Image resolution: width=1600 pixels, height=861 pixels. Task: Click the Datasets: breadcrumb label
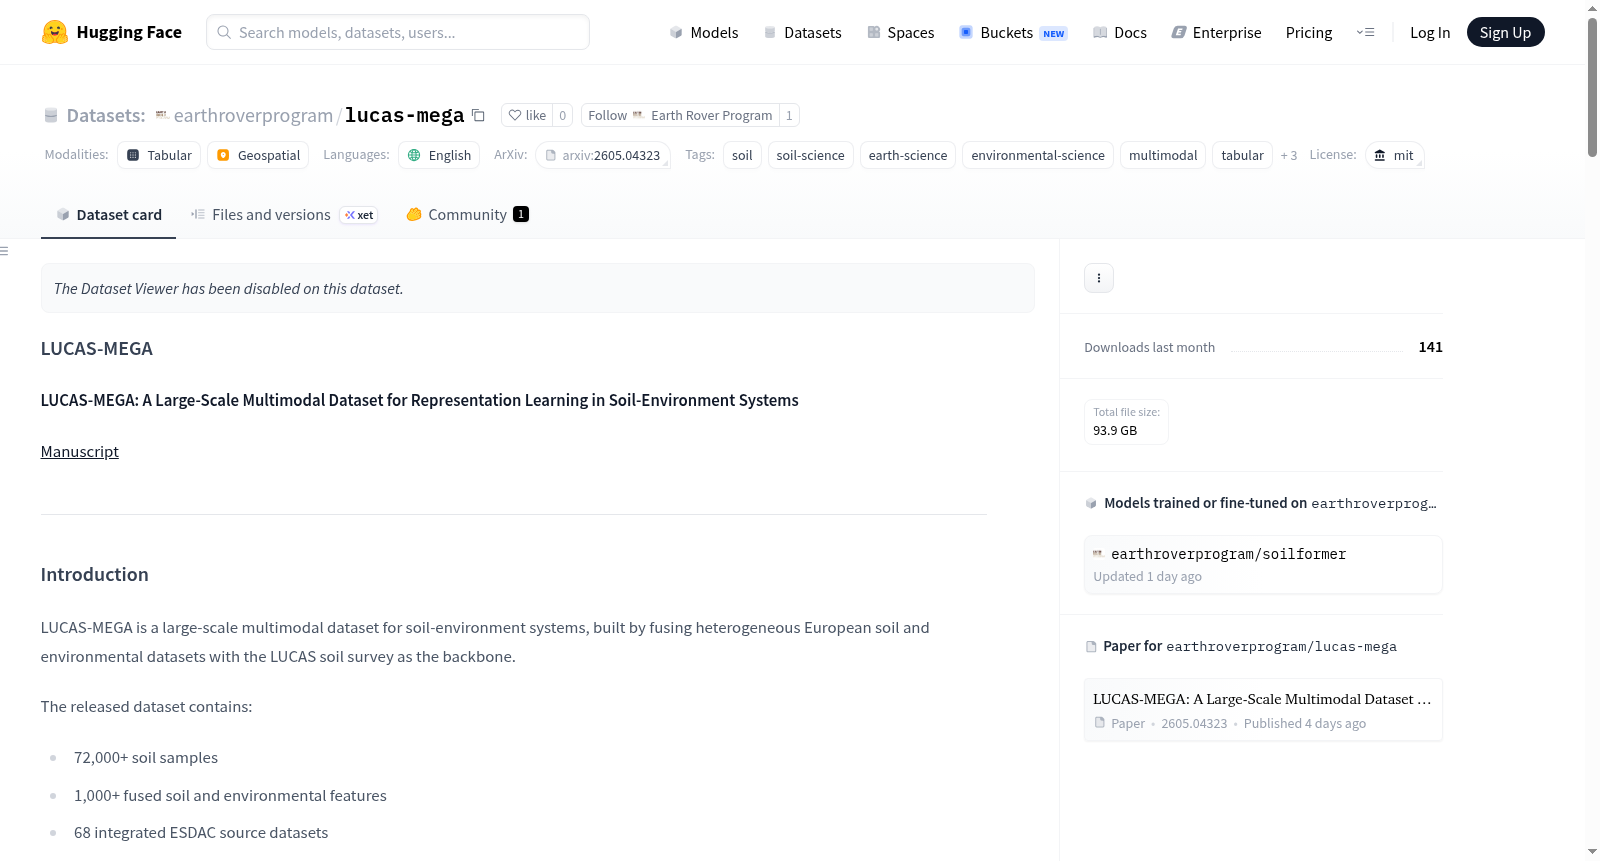tap(106, 115)
